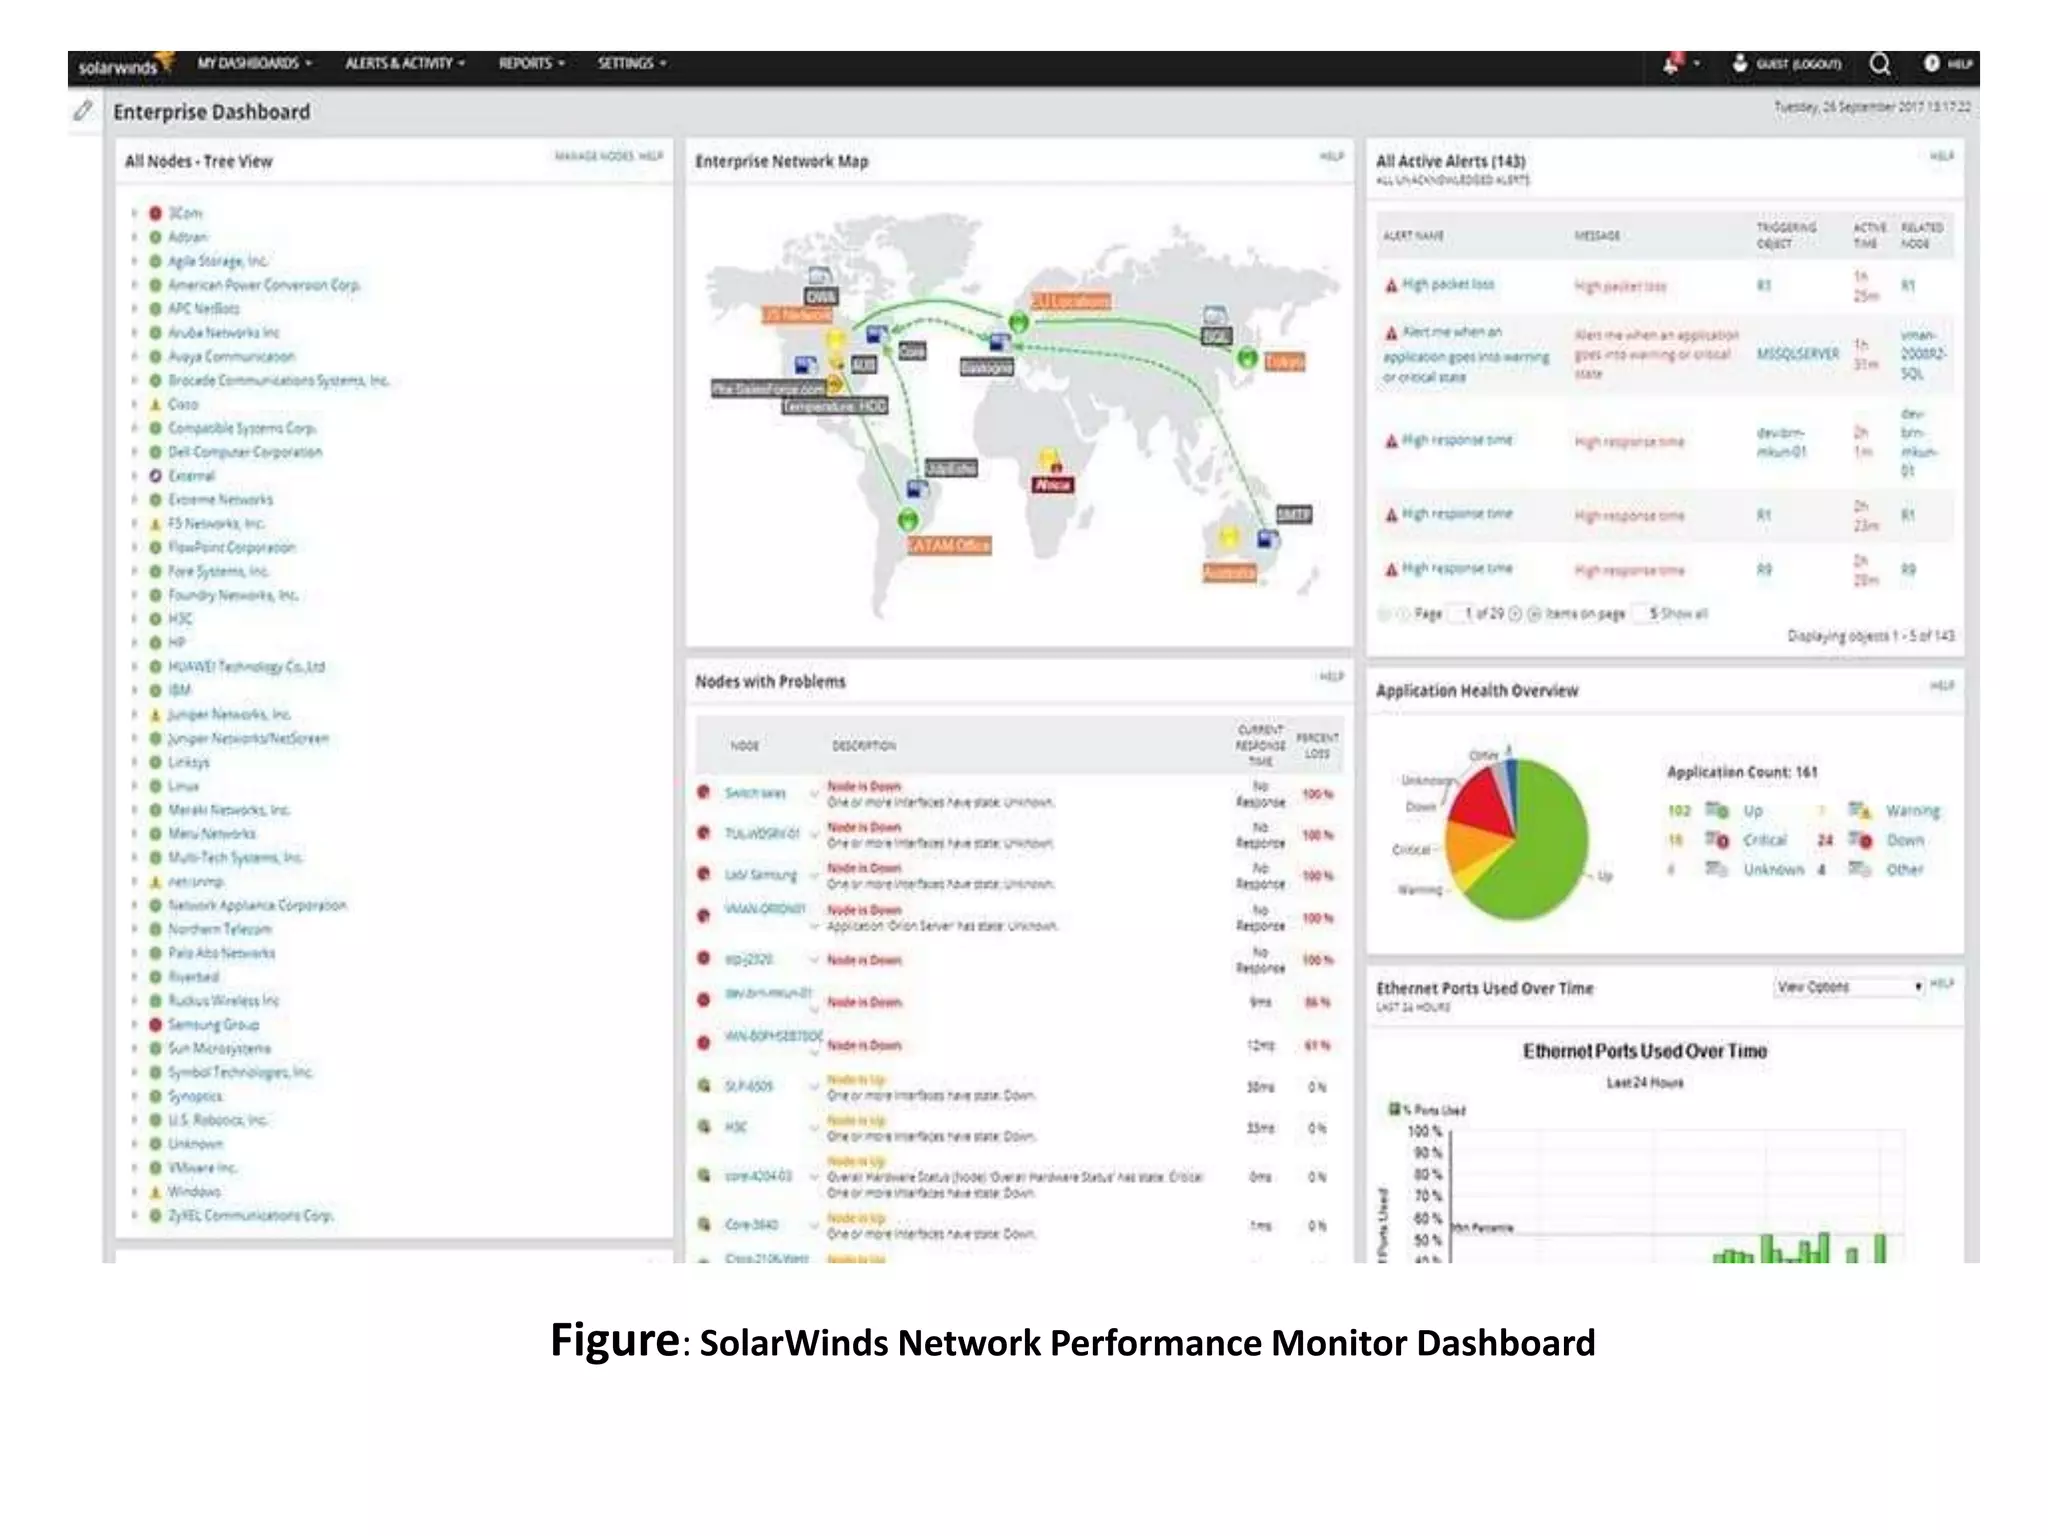Click the alert icon for High packet loss
This screenshot has width=2048, height=1536.
(1391, 286)
